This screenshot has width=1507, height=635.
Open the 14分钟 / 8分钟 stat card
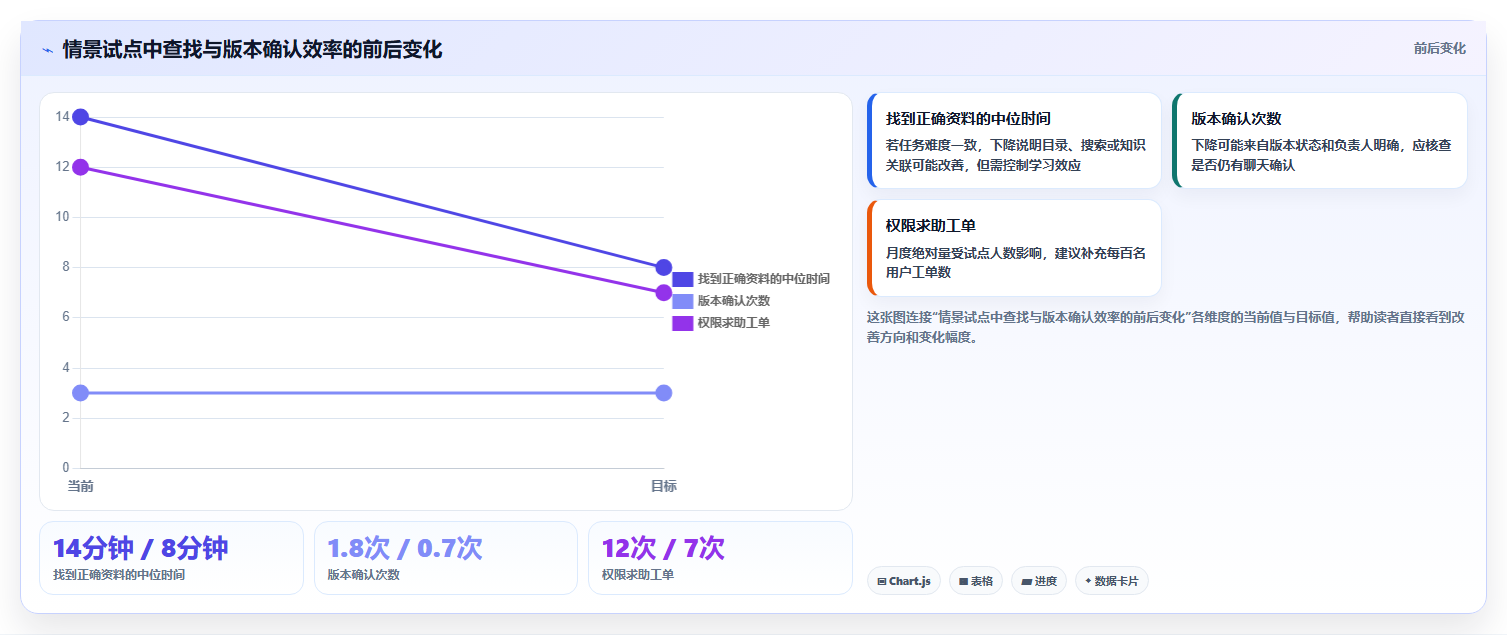[x=171, y=558]
